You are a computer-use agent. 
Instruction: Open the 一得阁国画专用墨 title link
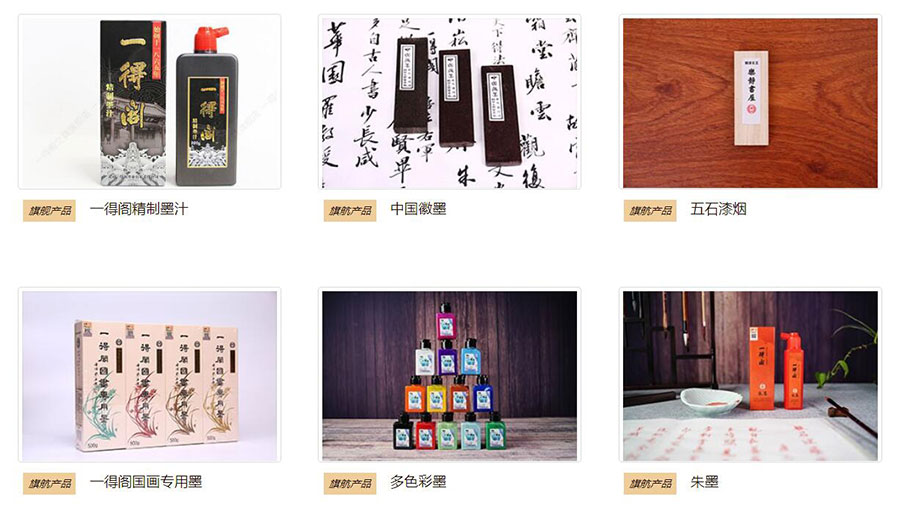click(x=146, y=482)
